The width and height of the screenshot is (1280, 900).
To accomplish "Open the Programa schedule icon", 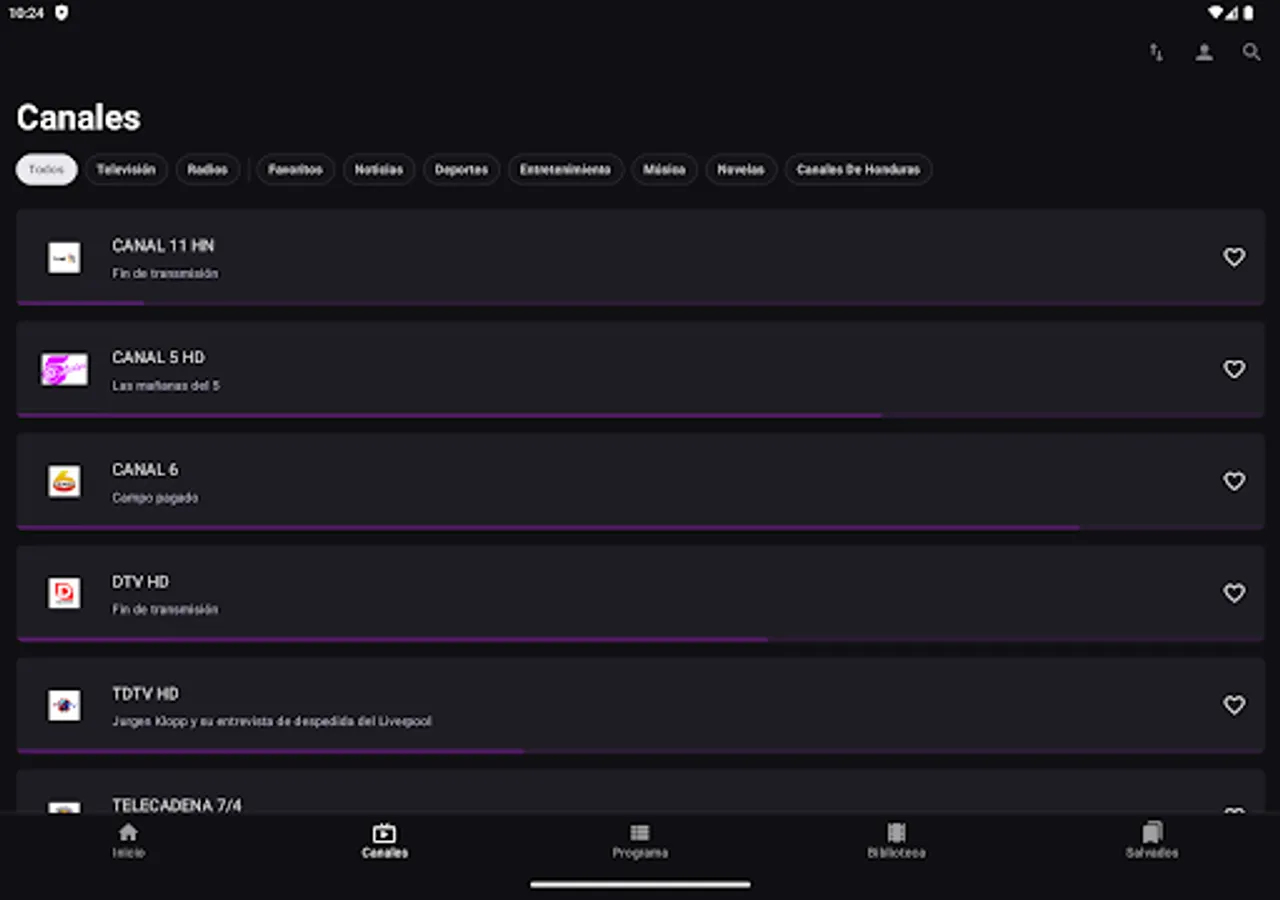I will (x=640, y=838).
